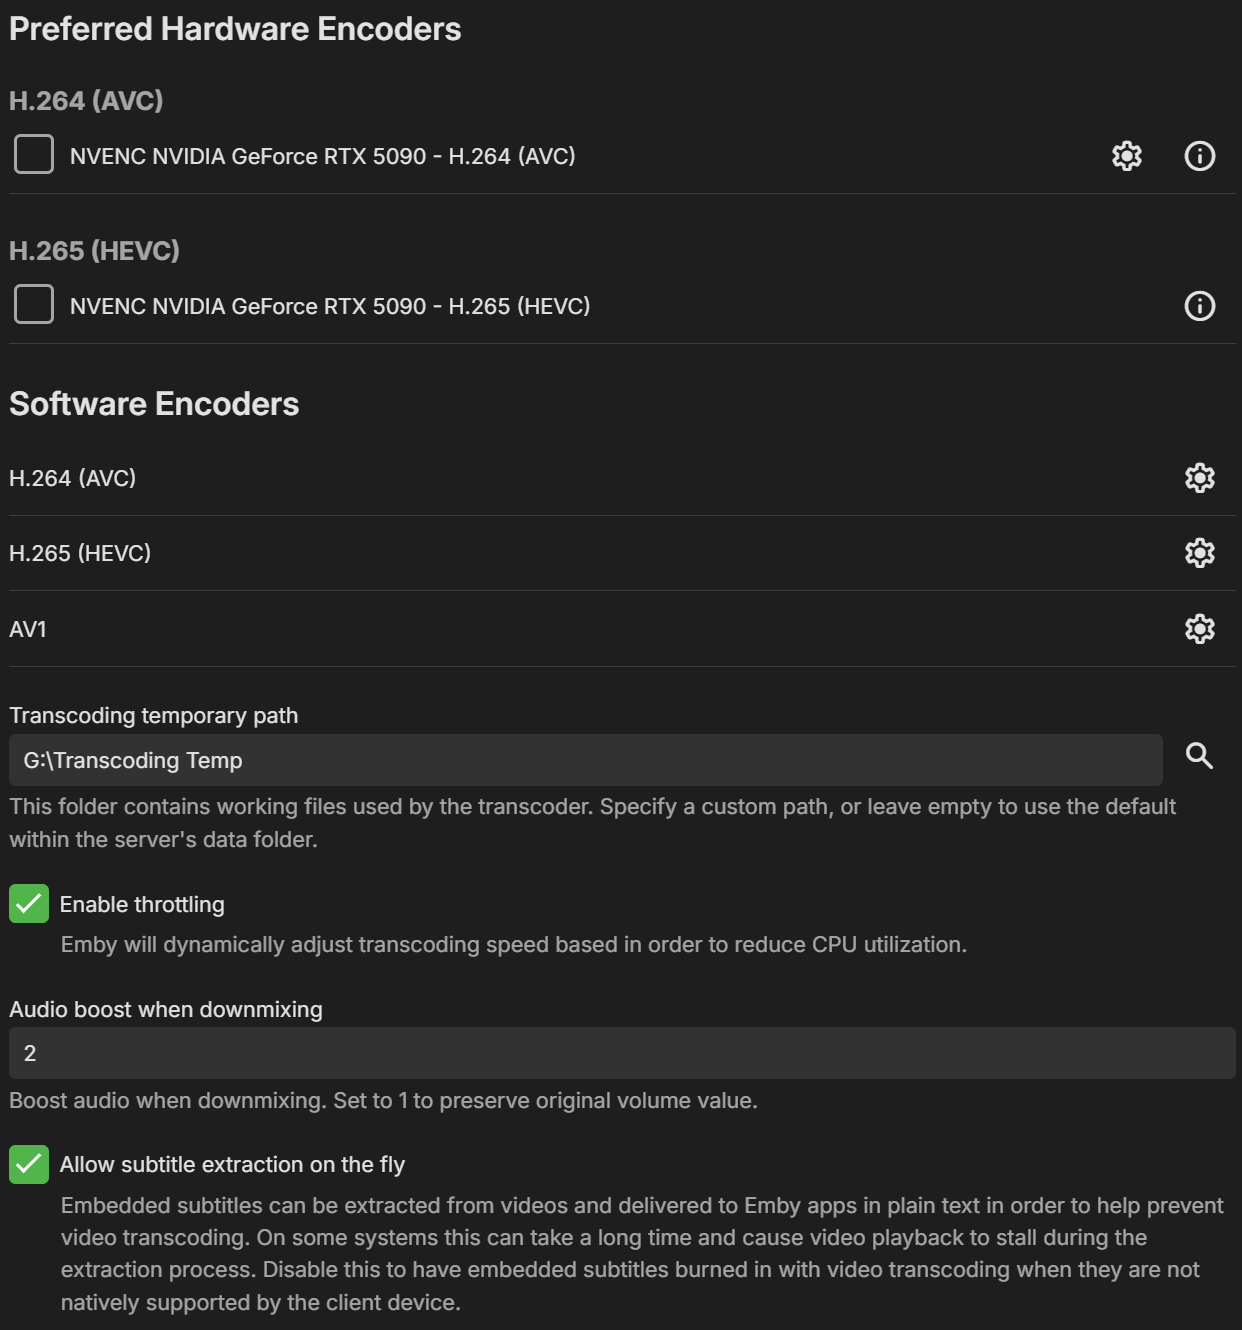The height and width of the screenshot is (1330, 1242).
Task: Click the Transcoding temporary path field
Action: tap(585, 760)
